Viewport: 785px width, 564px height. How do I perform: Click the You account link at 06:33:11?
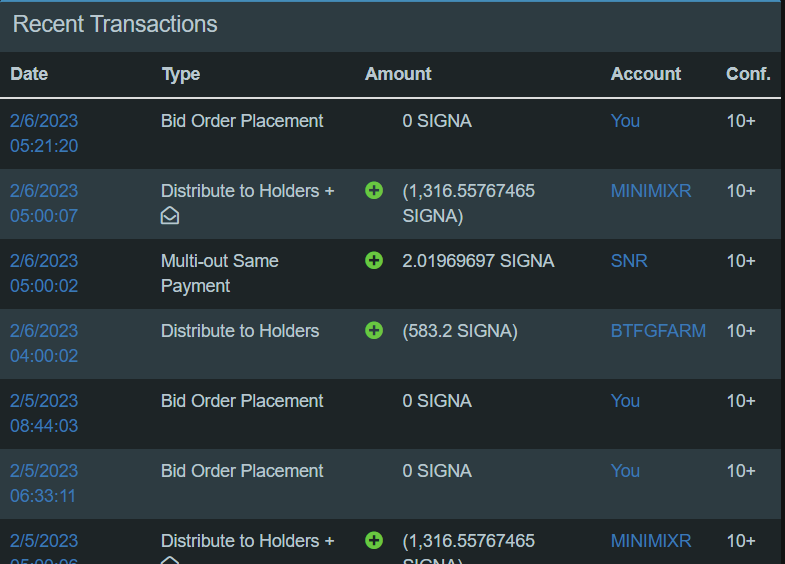(x=625, y=471)
